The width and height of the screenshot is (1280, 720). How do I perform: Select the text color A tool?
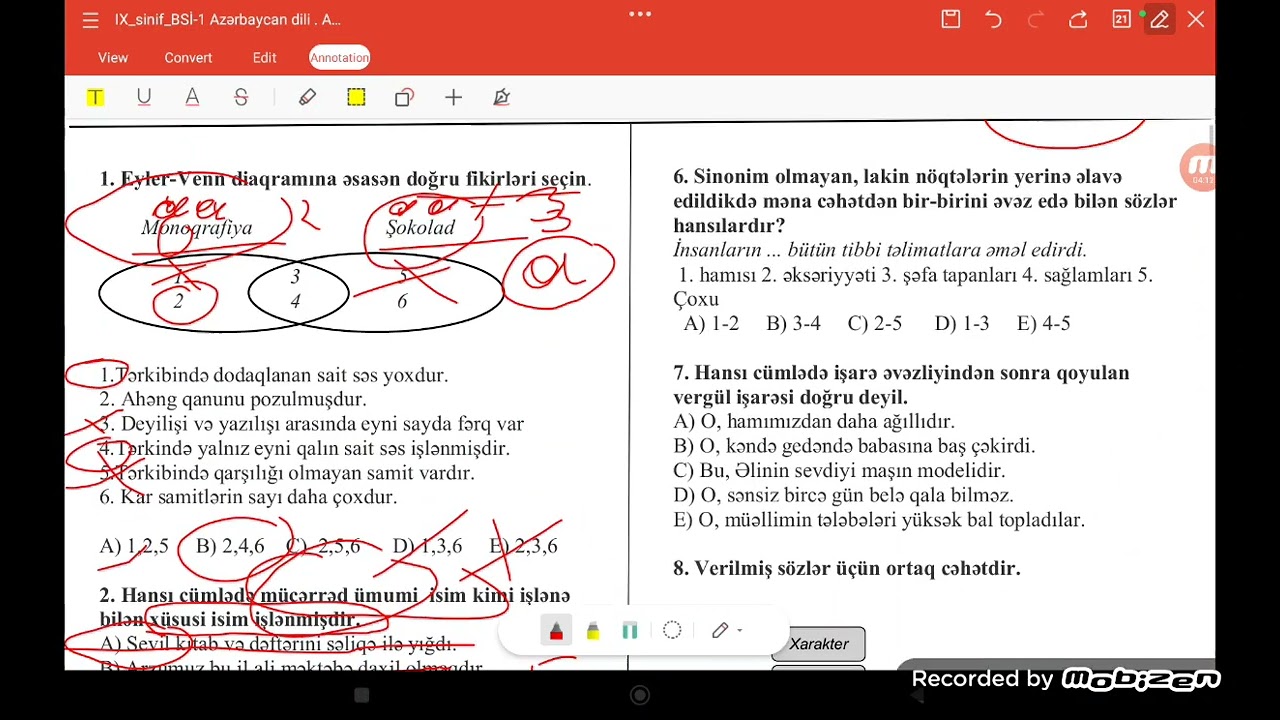192,97
